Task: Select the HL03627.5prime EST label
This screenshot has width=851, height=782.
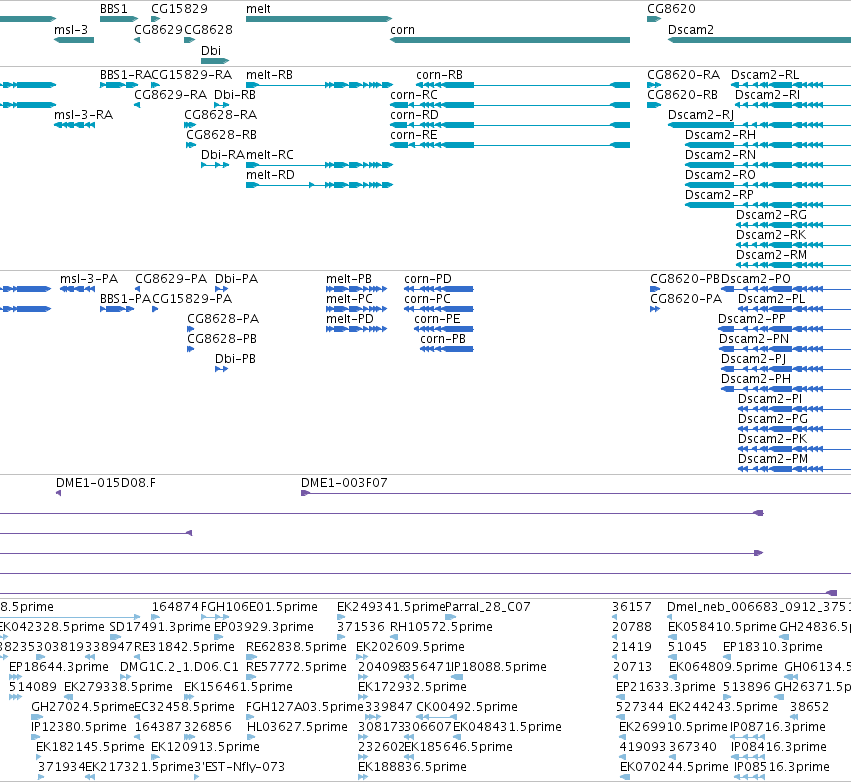Action: (x=297, y=727)
